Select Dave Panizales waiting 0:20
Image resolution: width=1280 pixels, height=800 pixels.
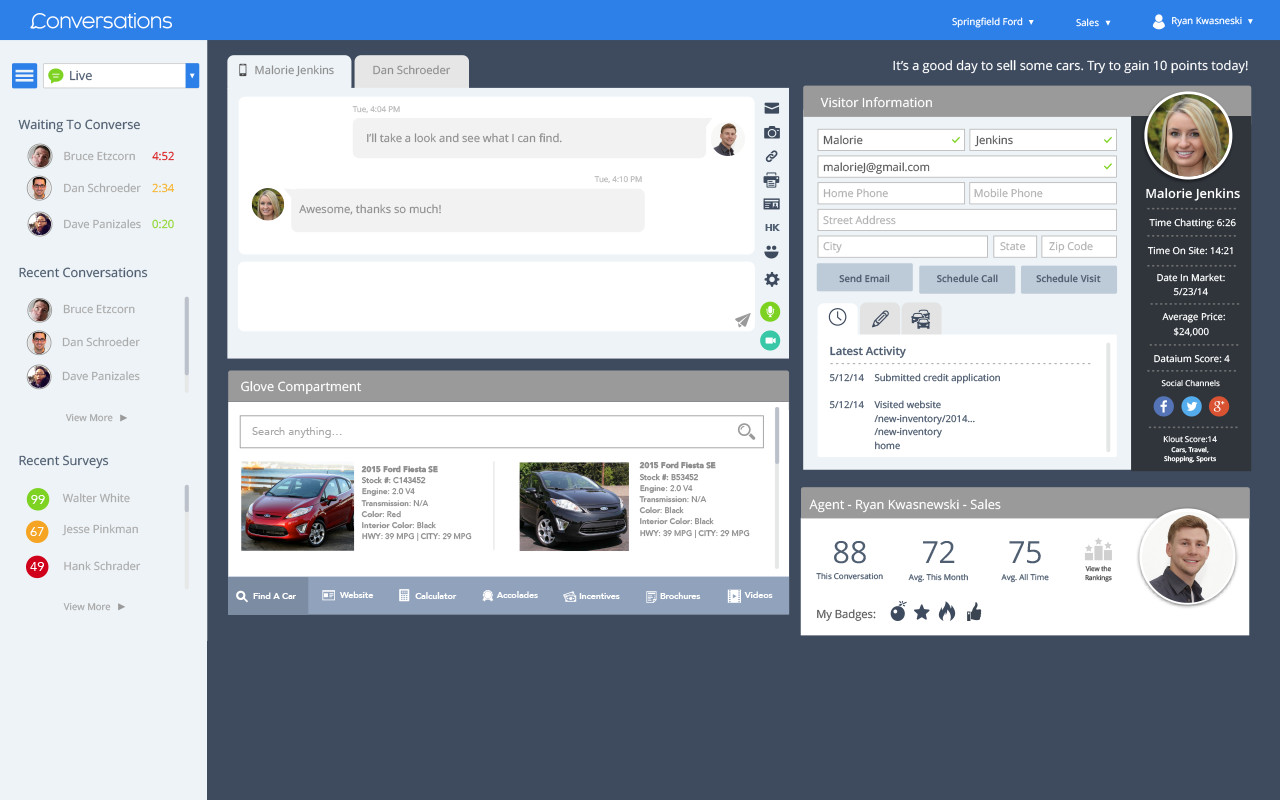(x=99, y=224)
